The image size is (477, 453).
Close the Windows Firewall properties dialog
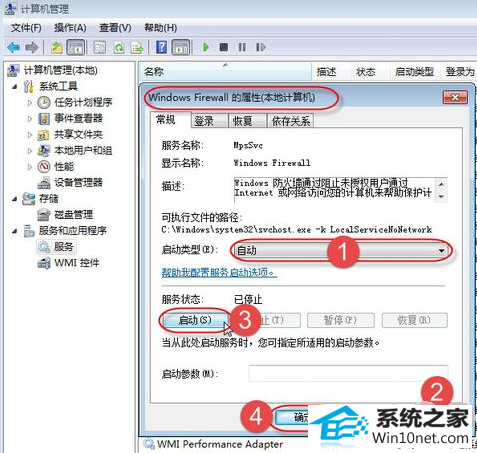tap(455, 97)
